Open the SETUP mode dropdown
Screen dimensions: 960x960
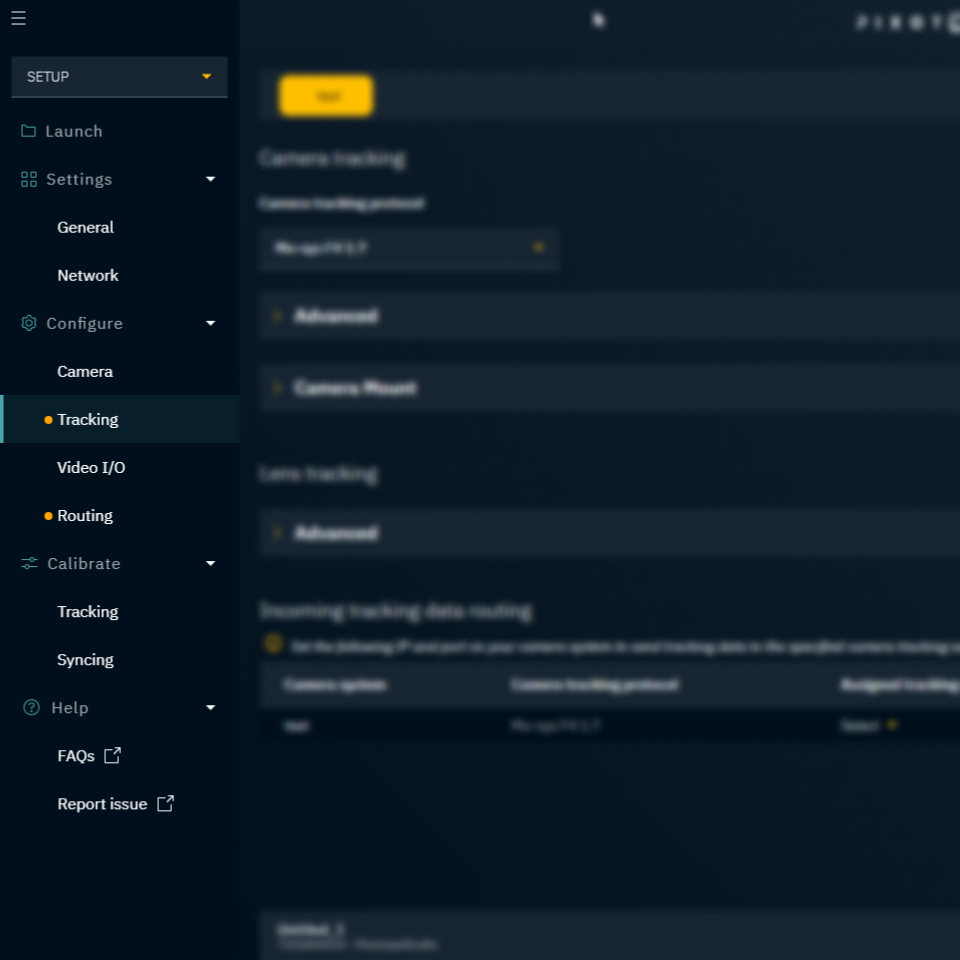point(119,77)
